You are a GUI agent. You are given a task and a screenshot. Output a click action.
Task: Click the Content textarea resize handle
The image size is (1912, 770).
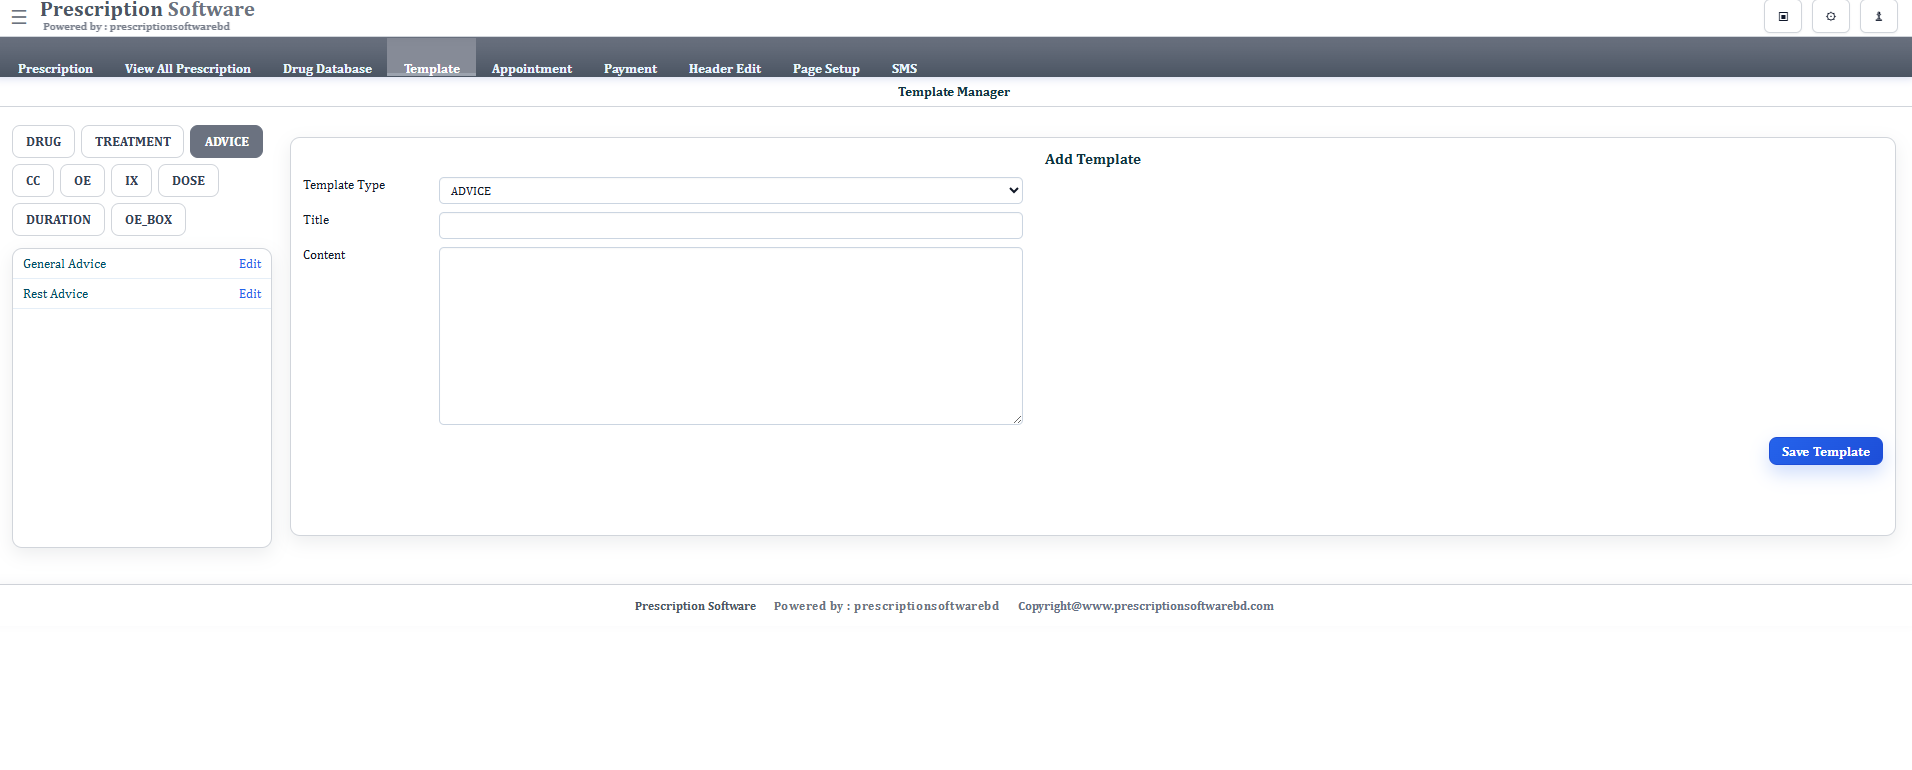(x=1017, y=419)
